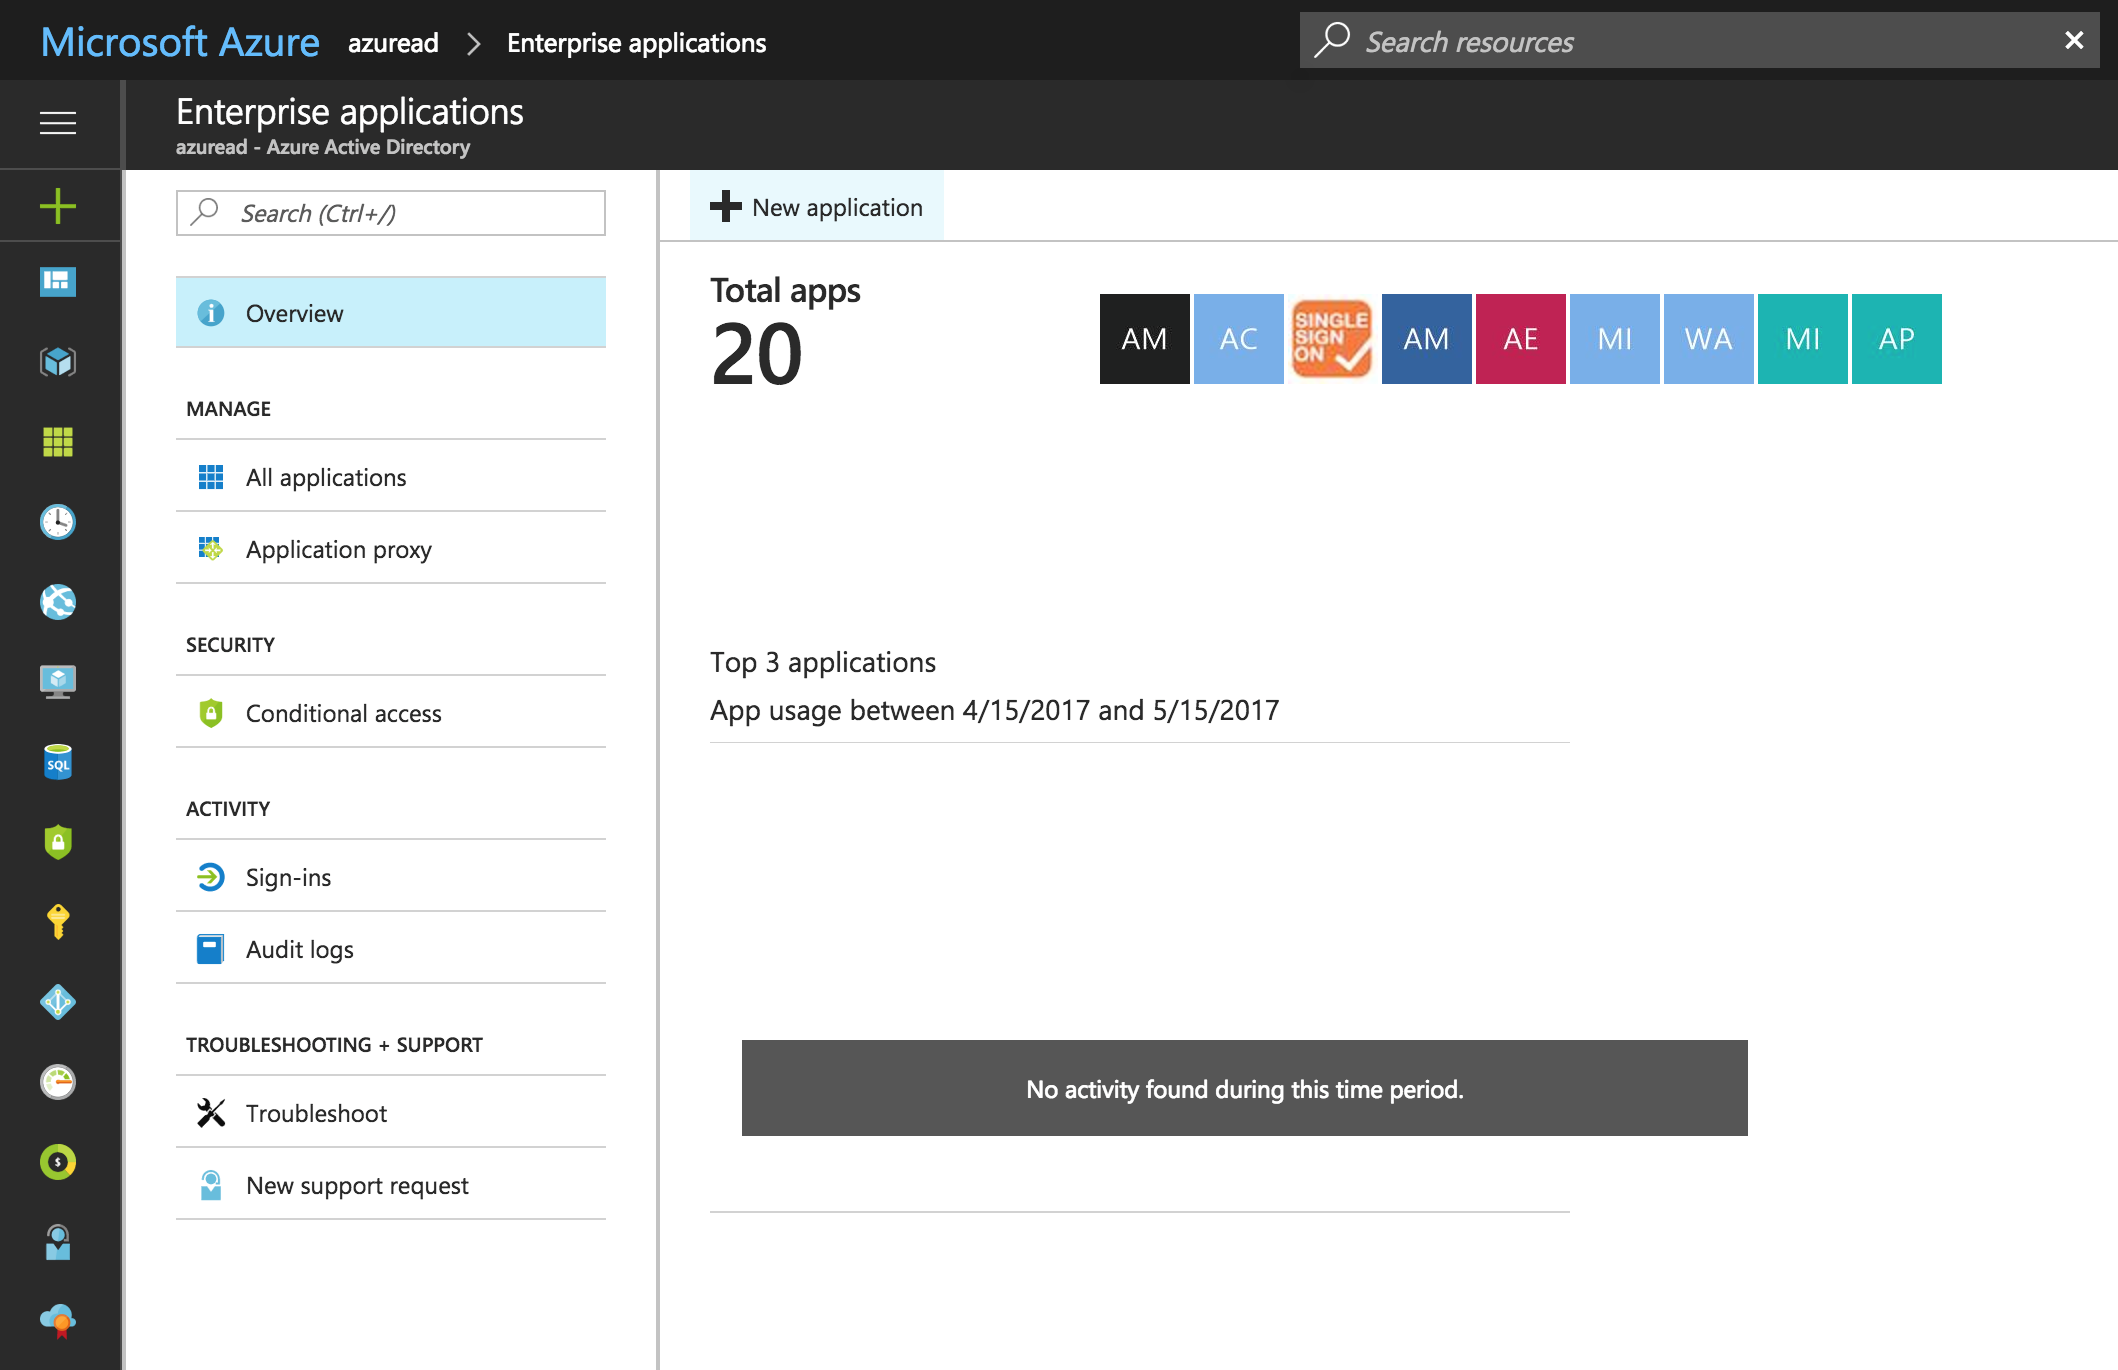Click the clock Recent icon in the sidebar

click(x=58, y=522)
